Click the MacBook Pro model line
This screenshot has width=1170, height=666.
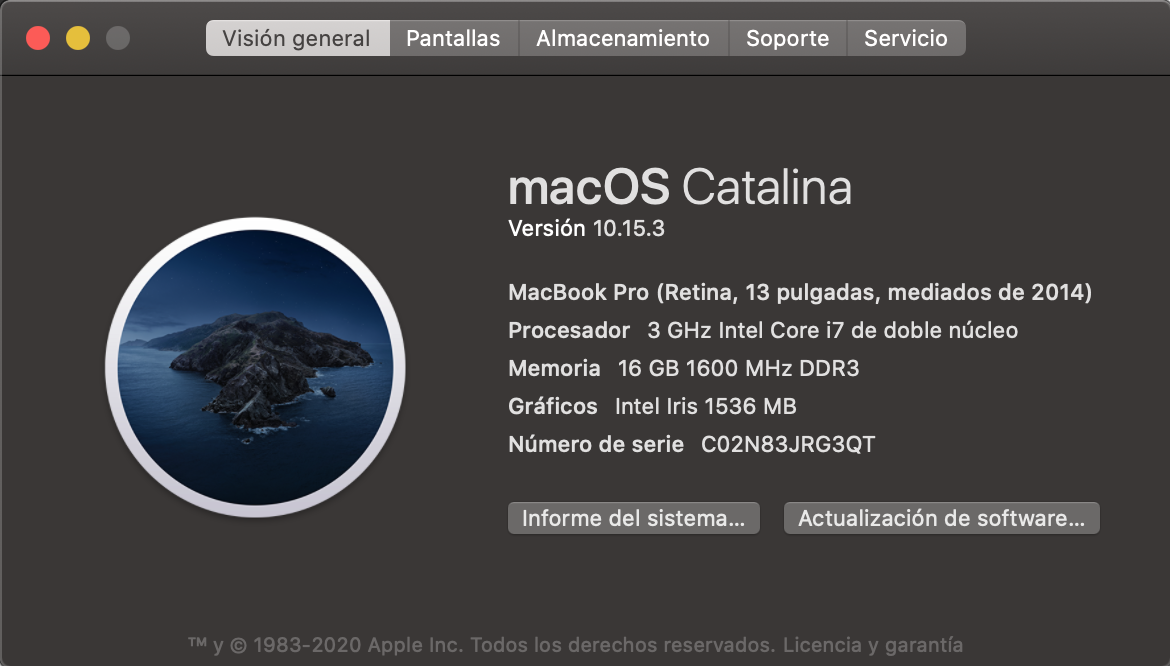click(800, 292)
